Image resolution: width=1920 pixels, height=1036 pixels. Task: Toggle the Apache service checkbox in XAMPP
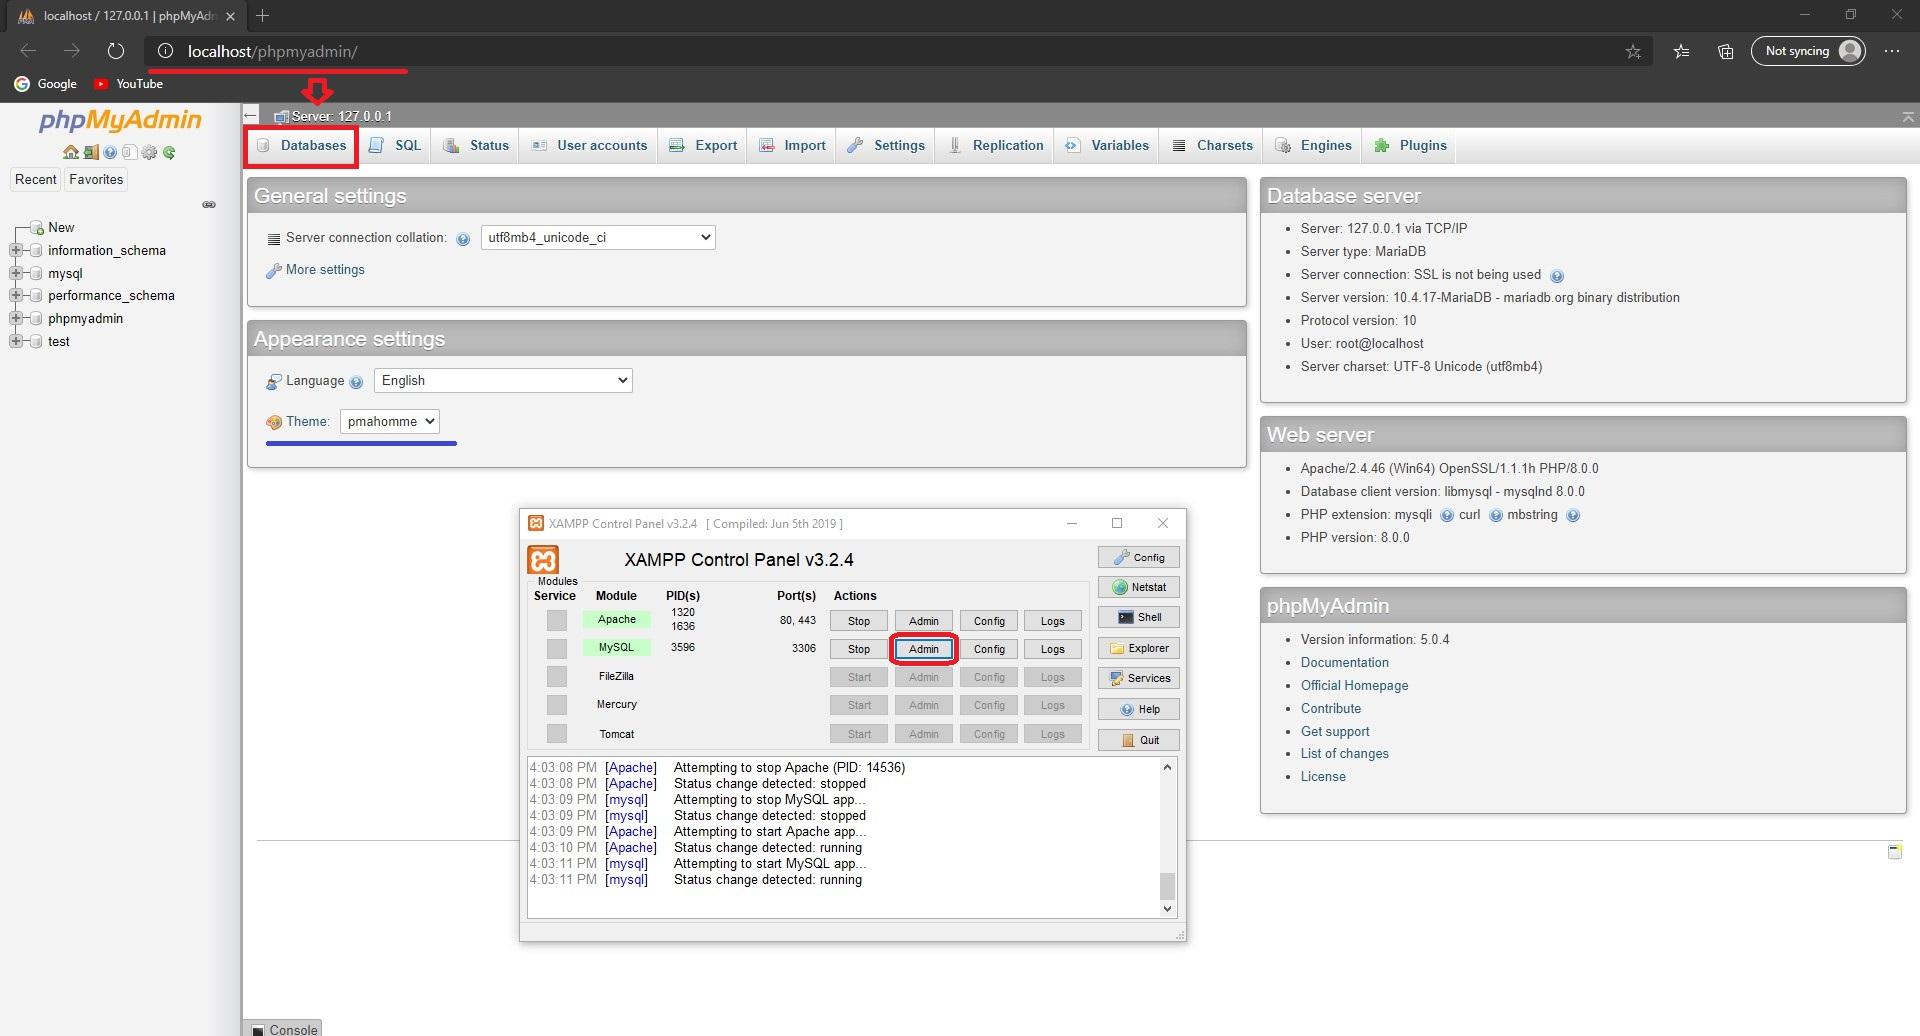[x=556, y=621]
